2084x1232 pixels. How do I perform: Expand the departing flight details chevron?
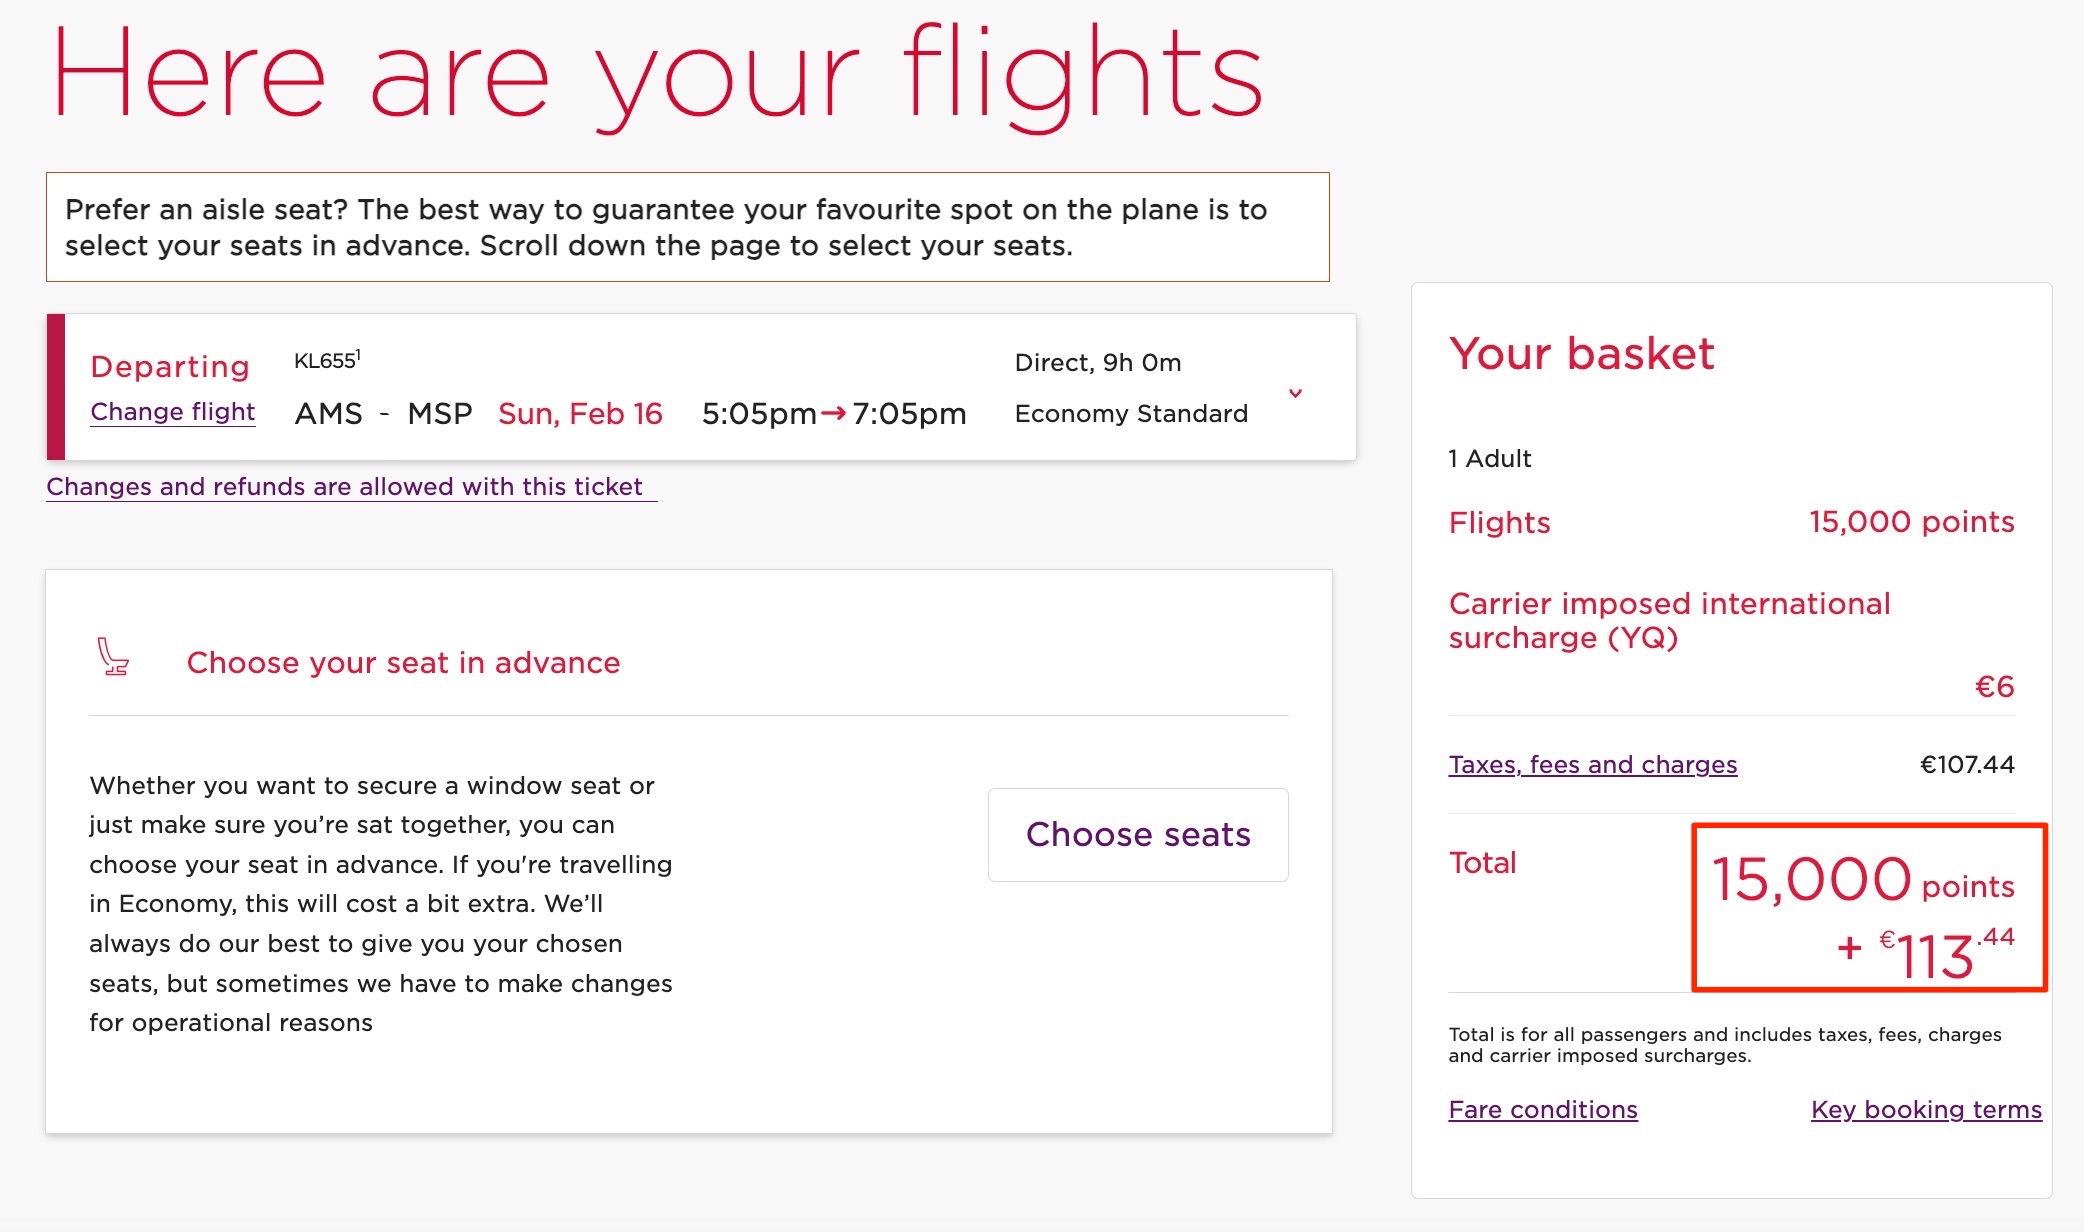point(1296,394)
